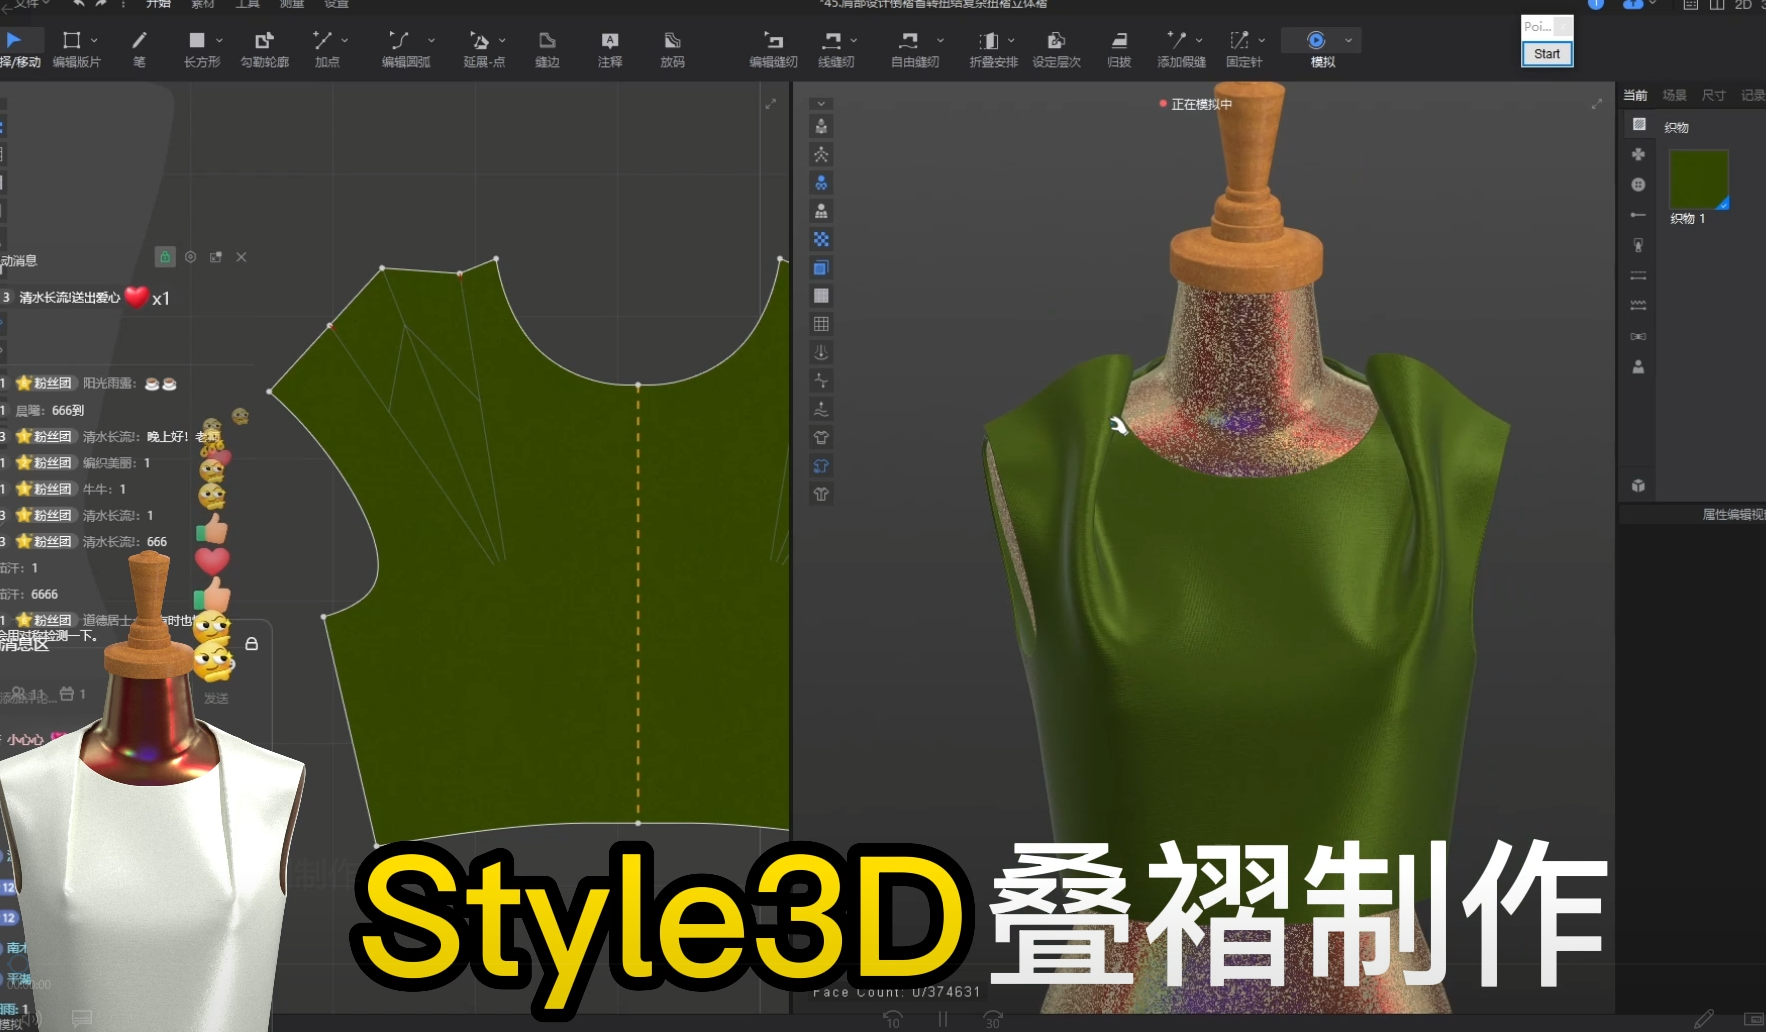Open dropdown next to 编辑圆弧 tool
Image resolution: width=1766 pixels, height=1032 pixels.
pos(431,41)
